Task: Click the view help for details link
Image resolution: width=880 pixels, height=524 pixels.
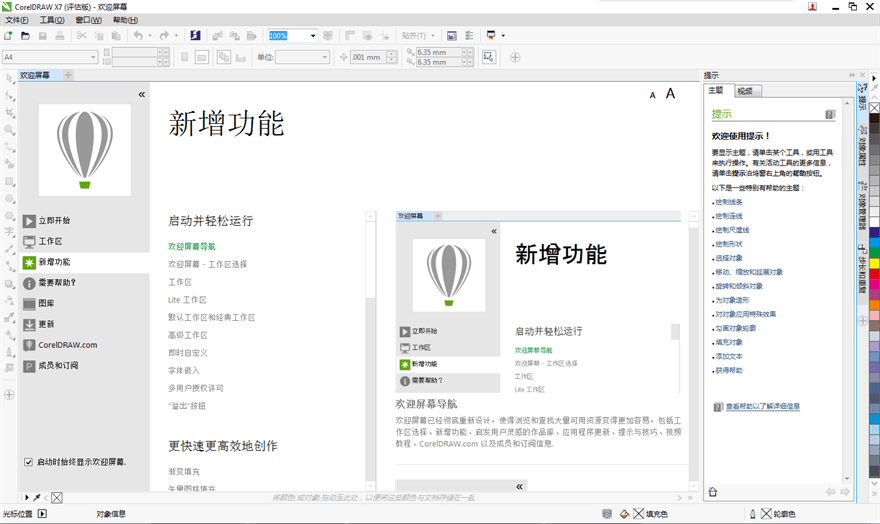Action: (x=763, y=407)
